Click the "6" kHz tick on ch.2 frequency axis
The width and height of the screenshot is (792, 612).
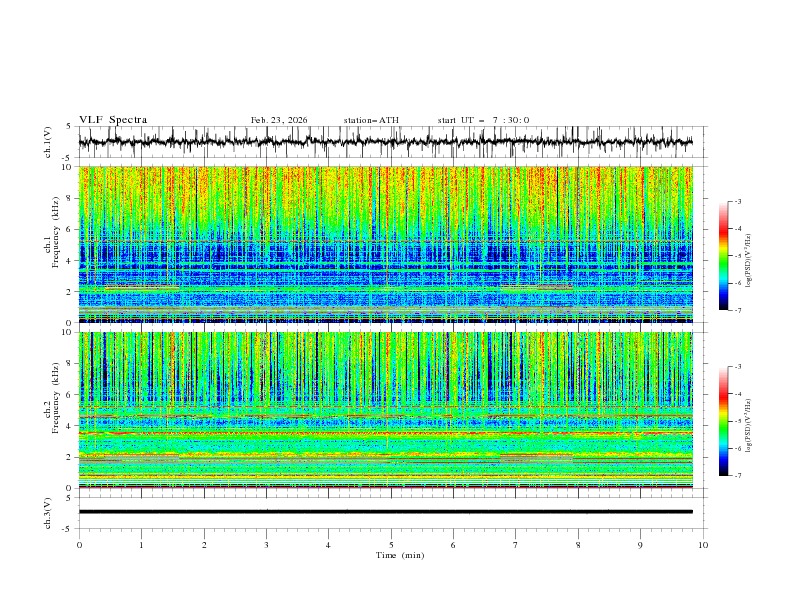pyautogui.click(x=70, y=395)
